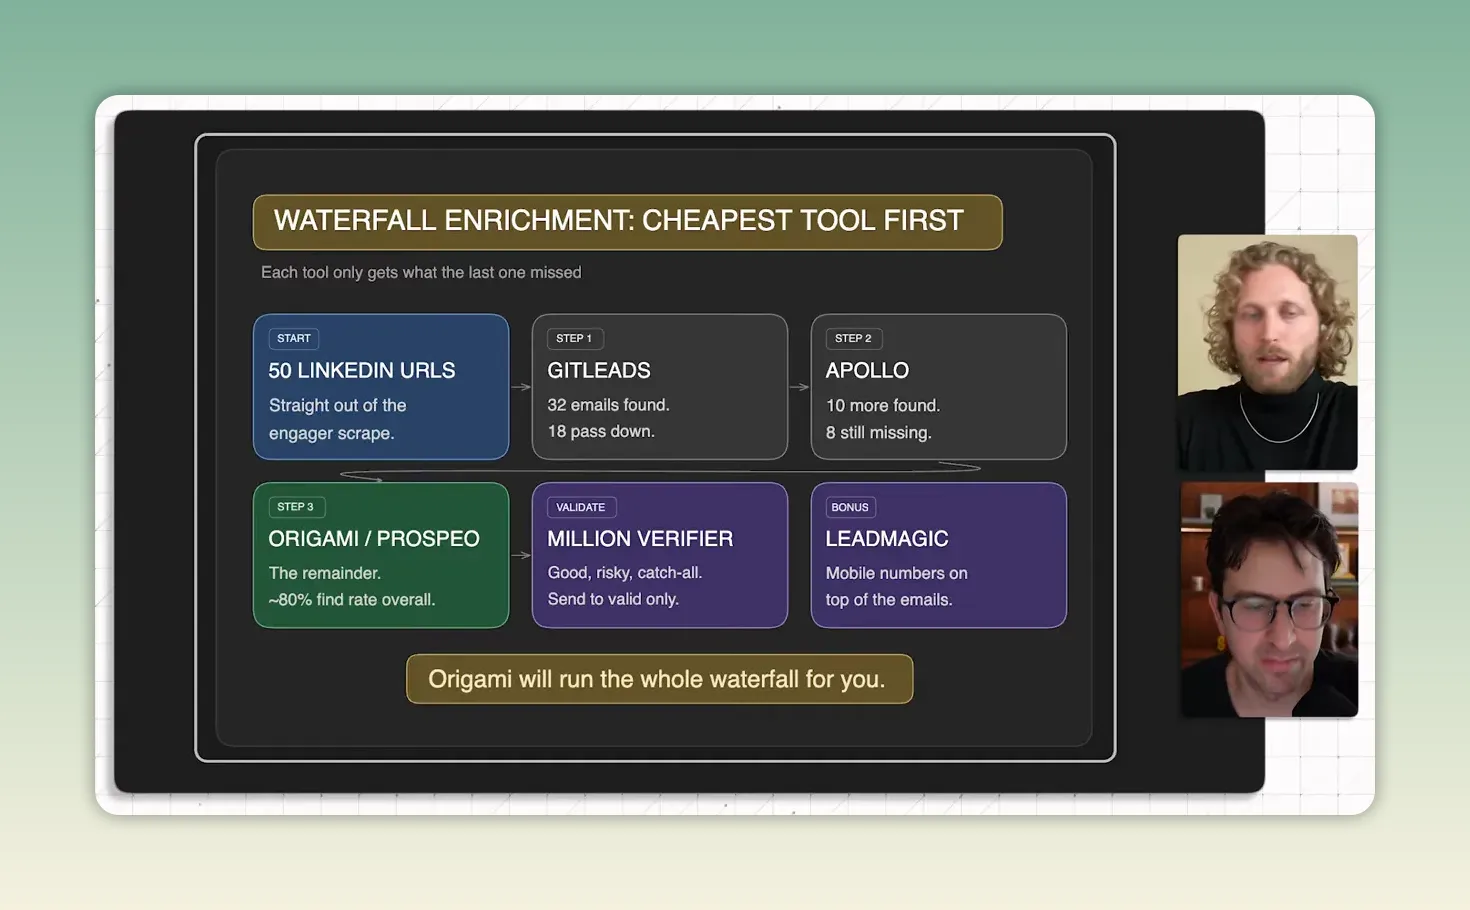Click the "VALIDATE" badge
Viewport: 1470px width, 910px height.
click(581, 507)
